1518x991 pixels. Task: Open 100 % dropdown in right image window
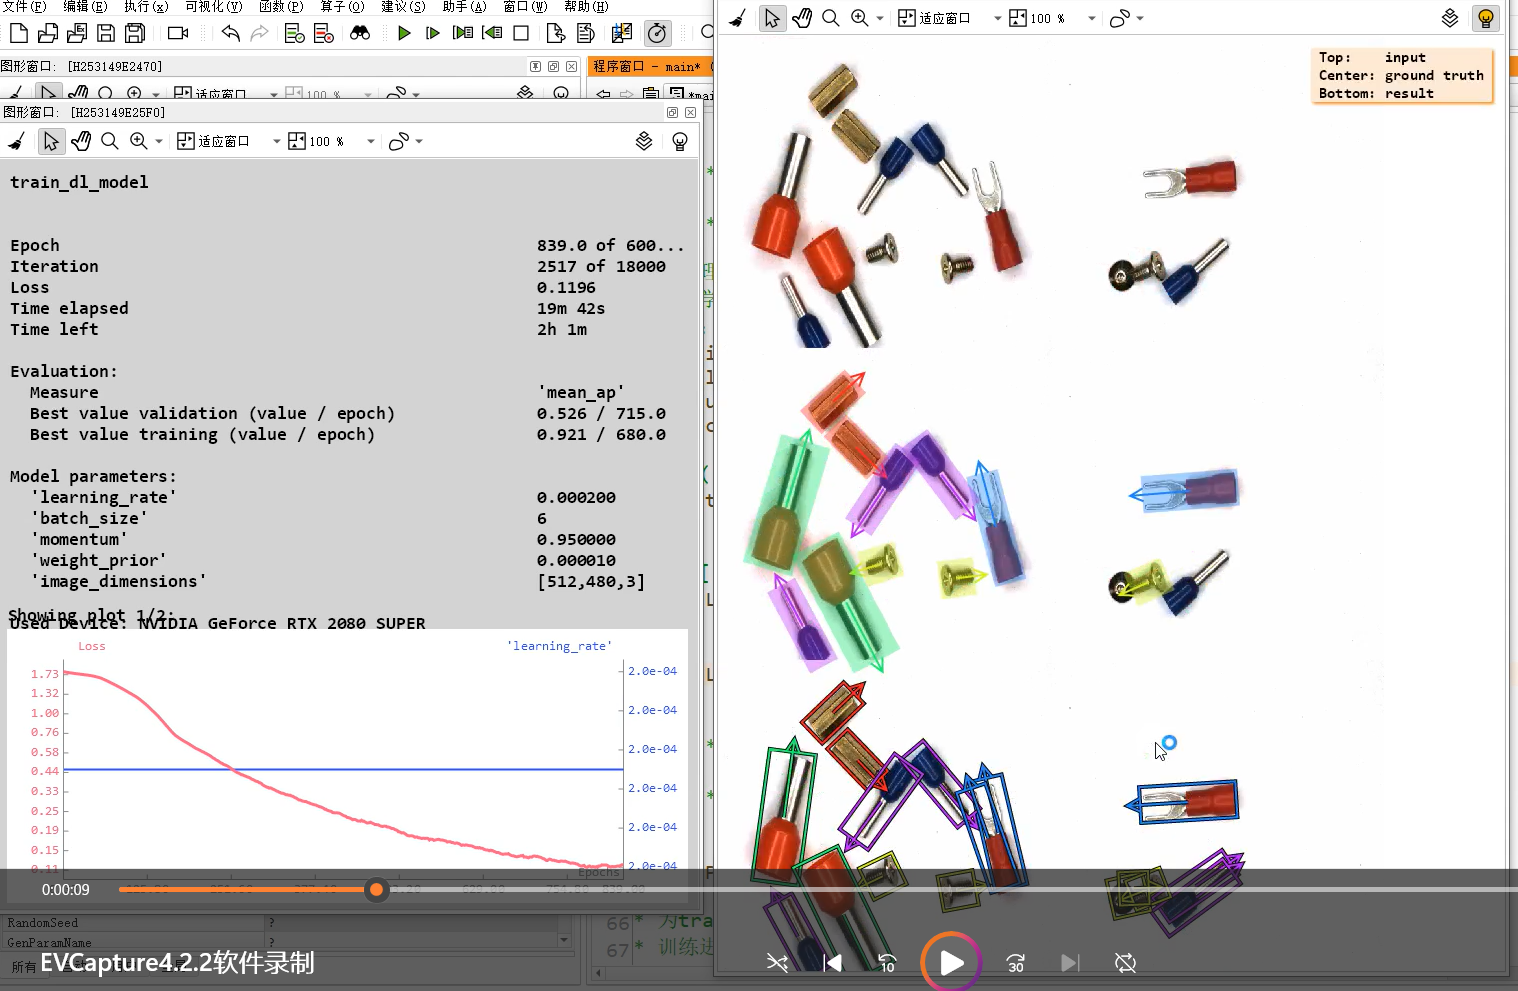[1092, 19]
